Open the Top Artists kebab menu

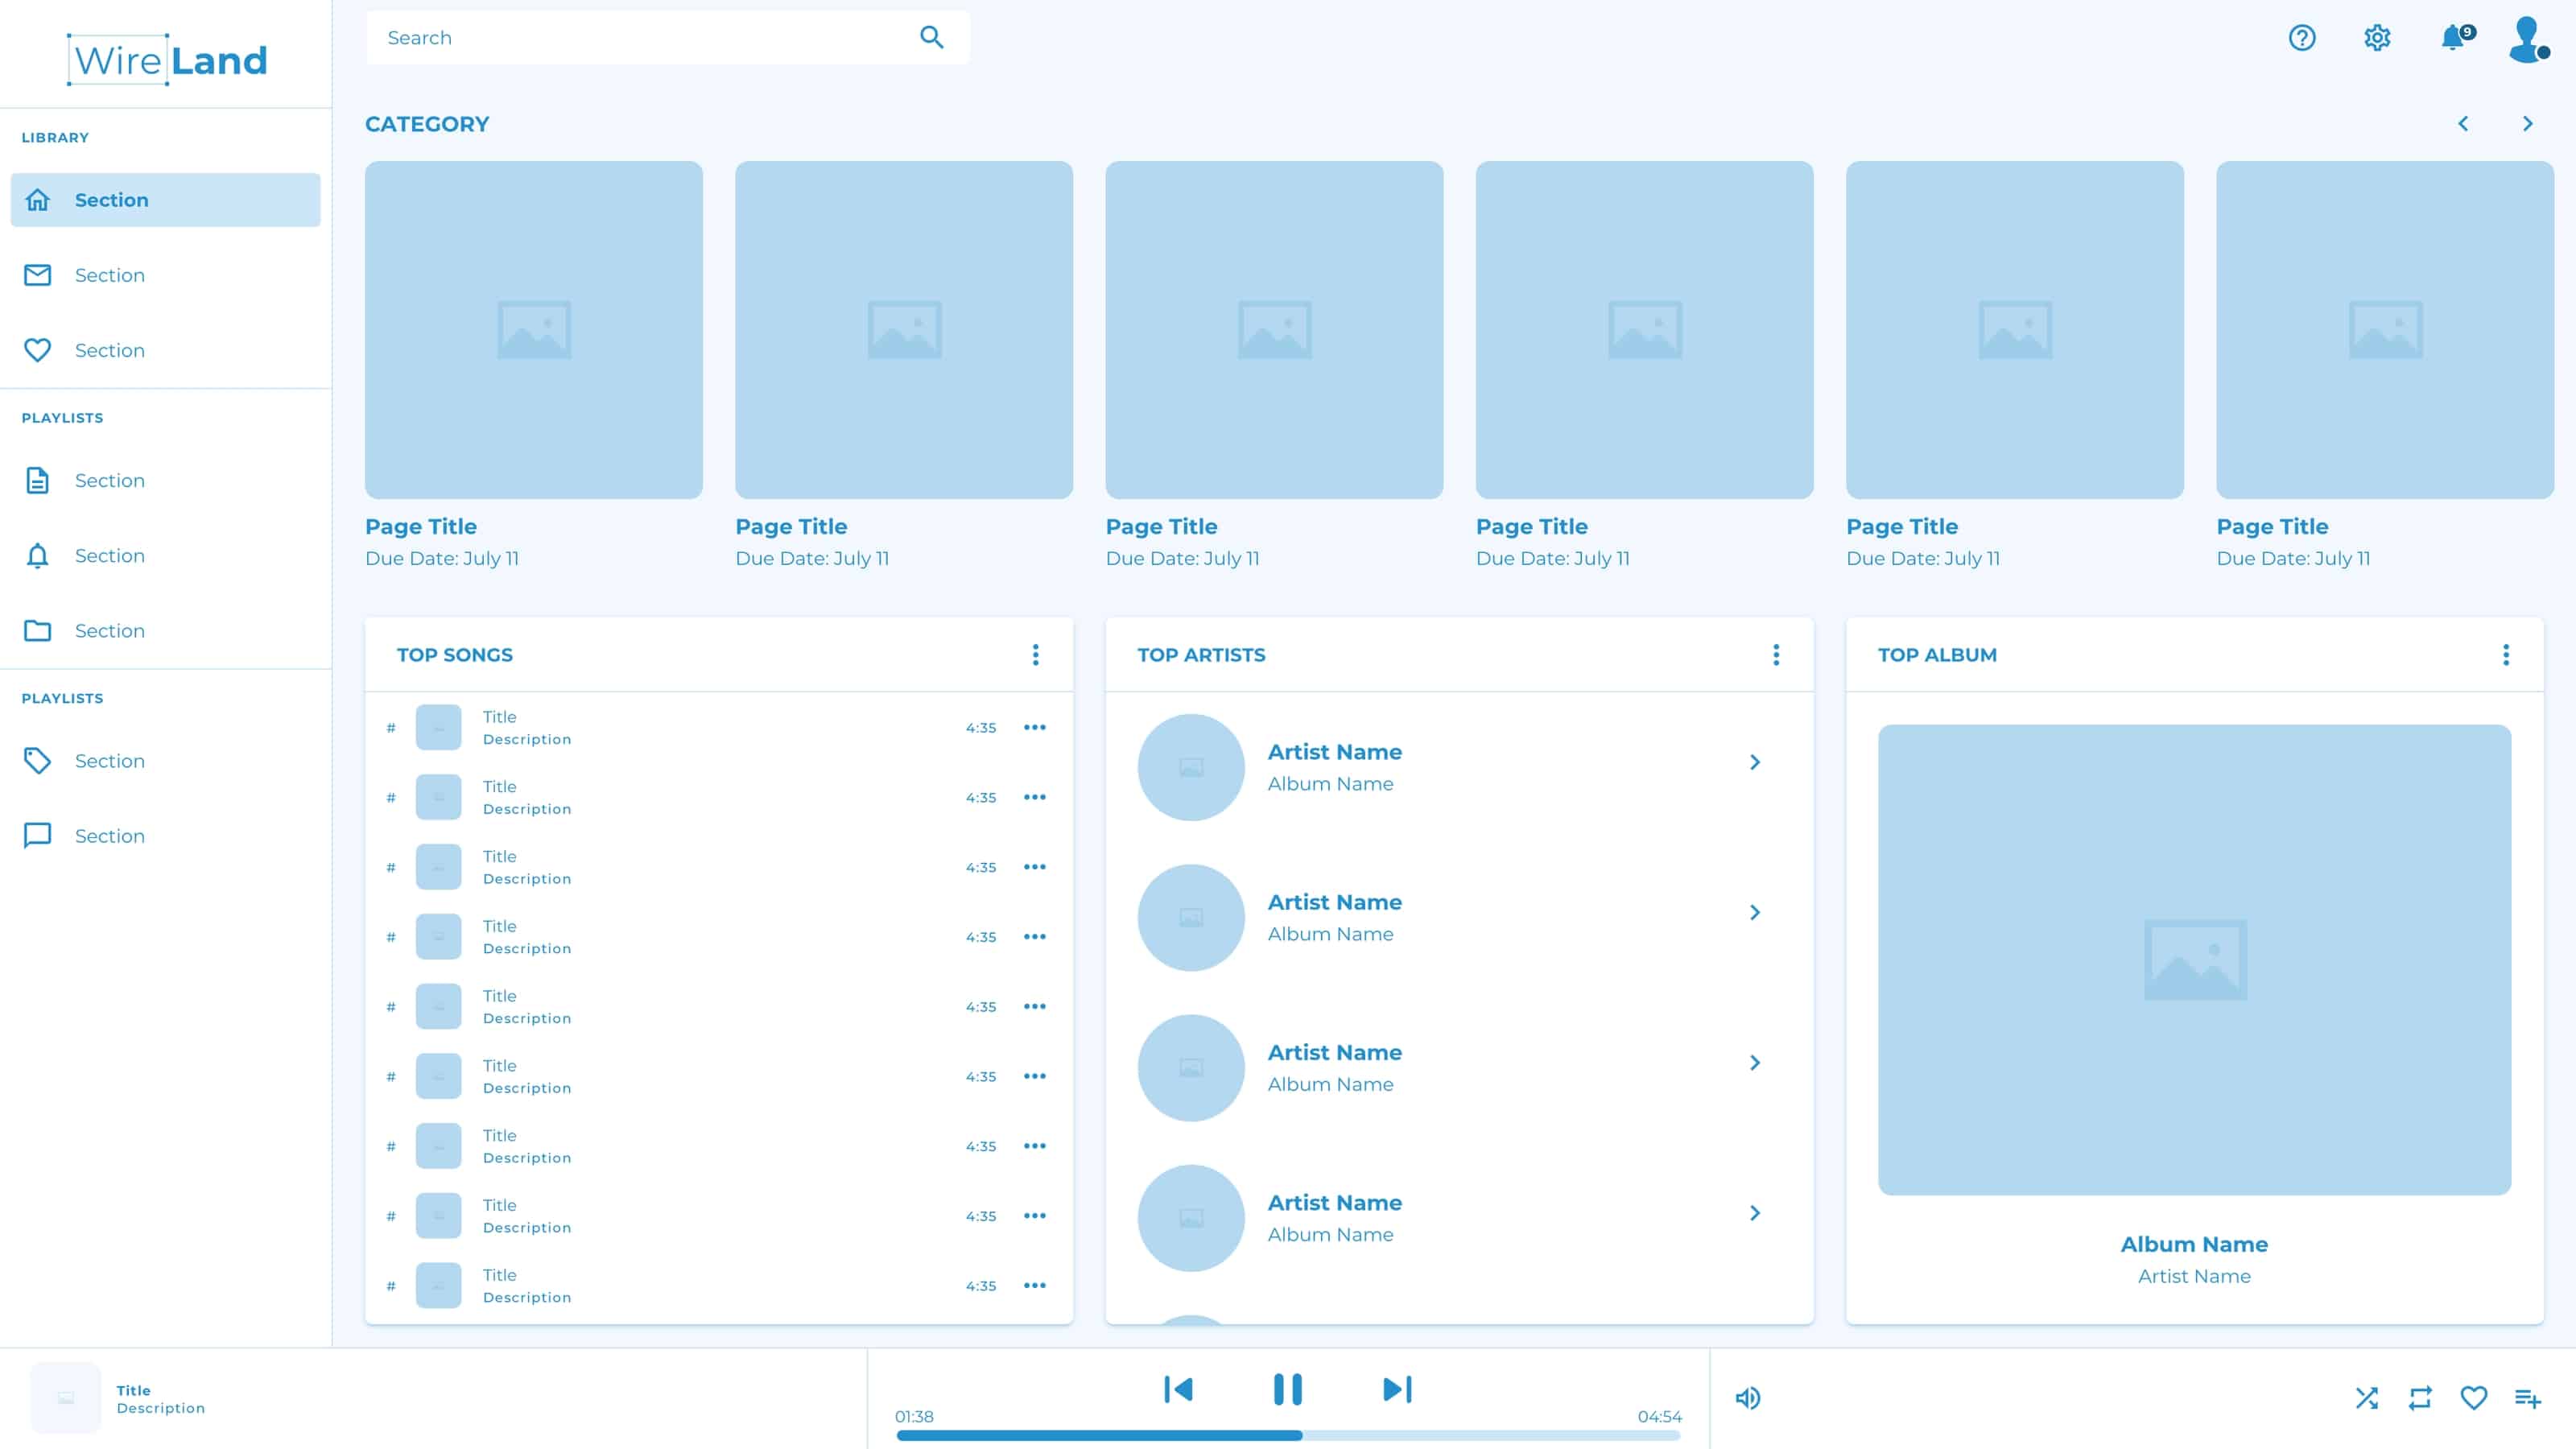coord(1777,655)
